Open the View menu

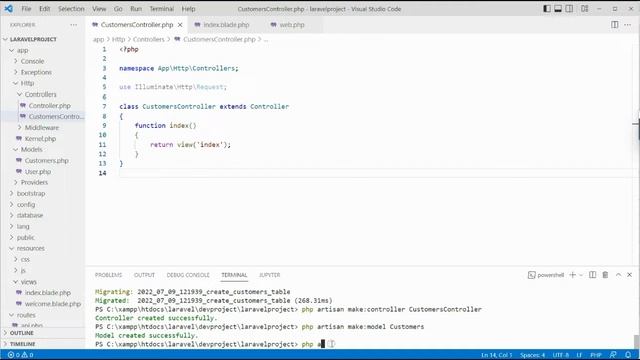tap(99, 9)
